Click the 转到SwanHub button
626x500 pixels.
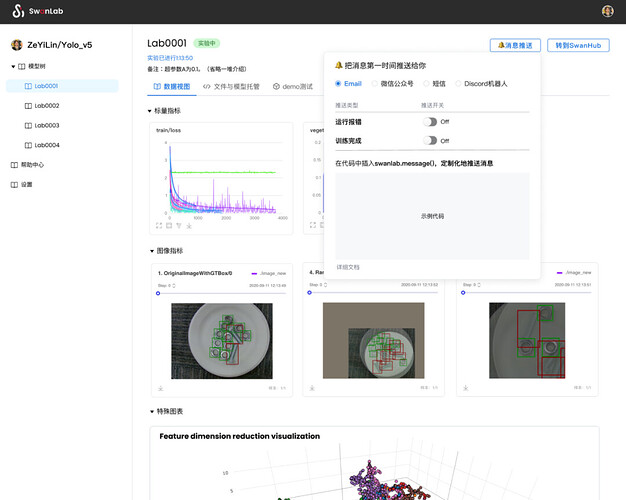(578, 45)
